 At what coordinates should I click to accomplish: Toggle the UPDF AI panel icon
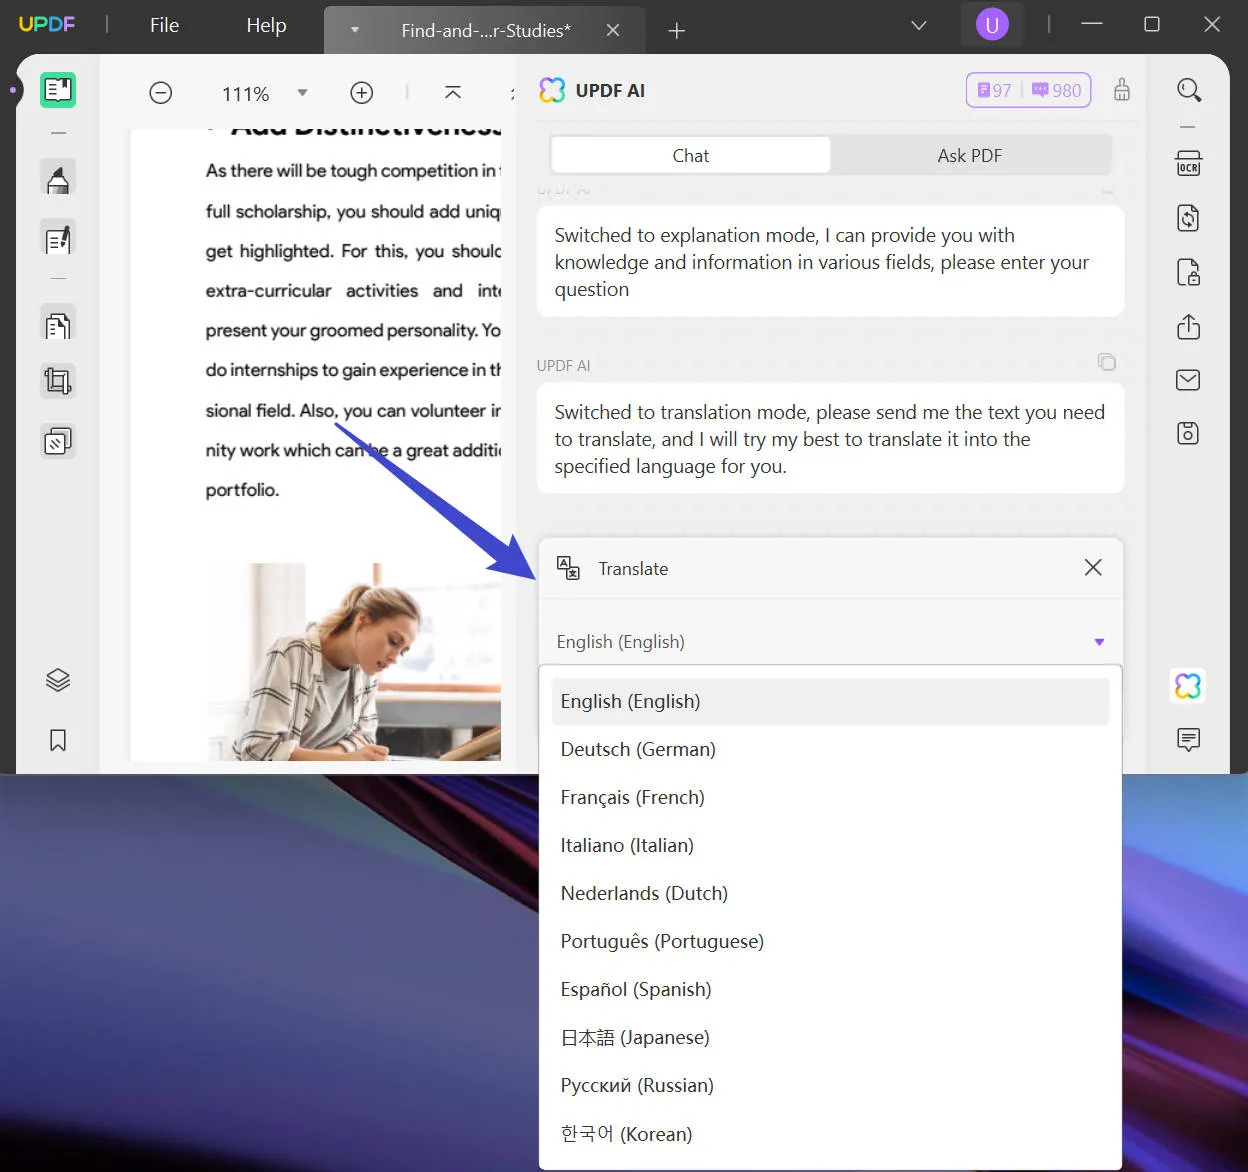1188,686
